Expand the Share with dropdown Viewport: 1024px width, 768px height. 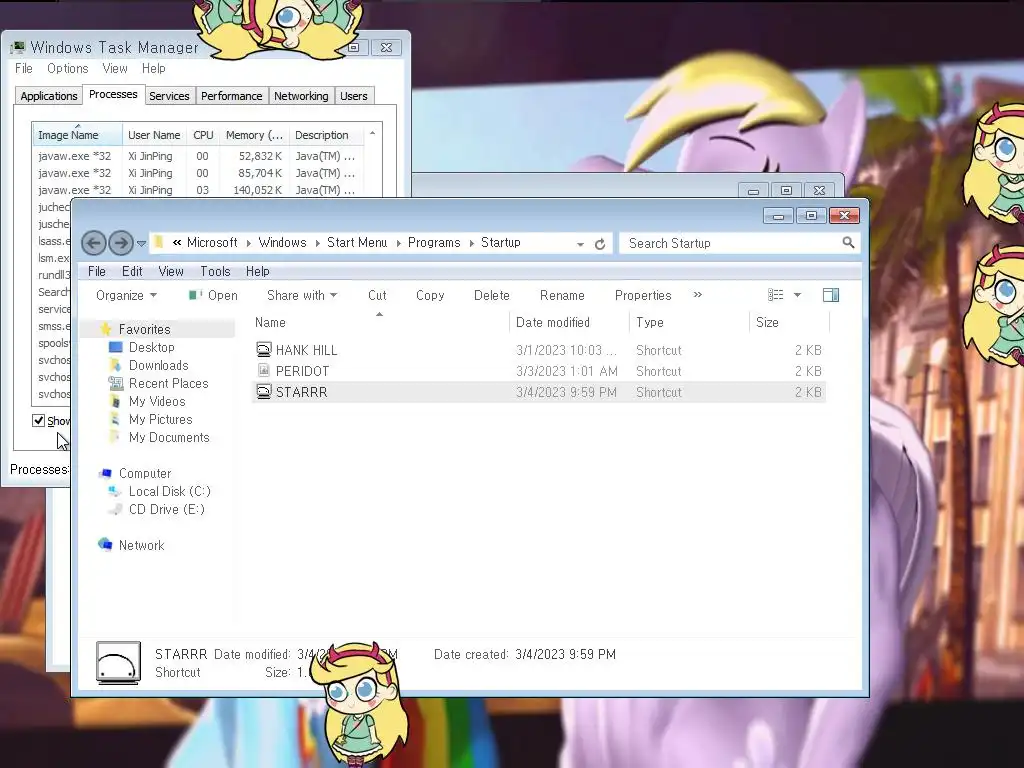pyautogui.click(x=302, y=295)
